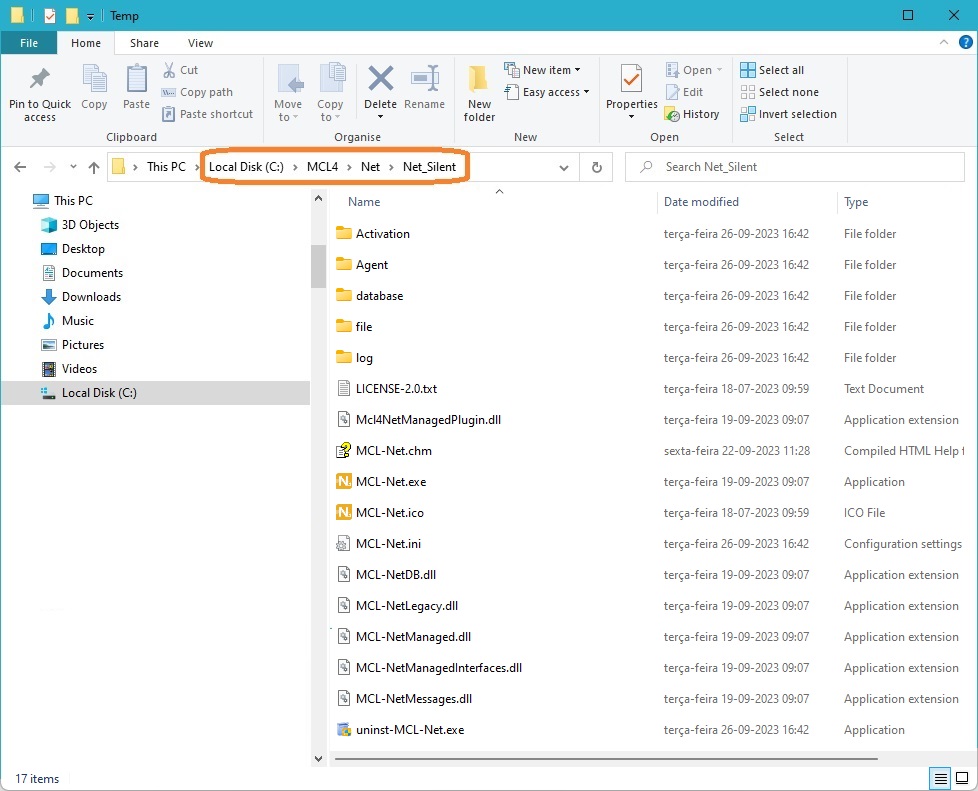This screenshot has height=791, width=978.
Task: Click MCL4 in the address breadcrumb
Action: click(x=322, y=167)
